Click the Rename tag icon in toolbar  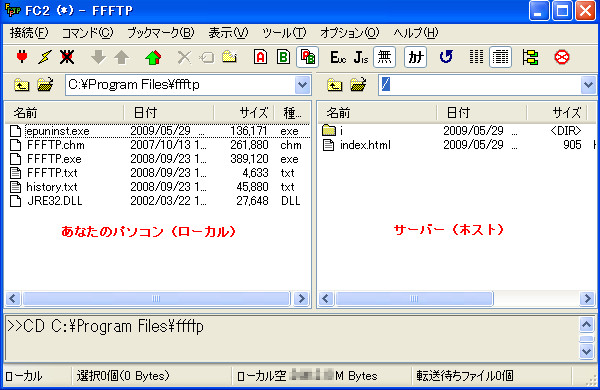click(x=207, y=57)
